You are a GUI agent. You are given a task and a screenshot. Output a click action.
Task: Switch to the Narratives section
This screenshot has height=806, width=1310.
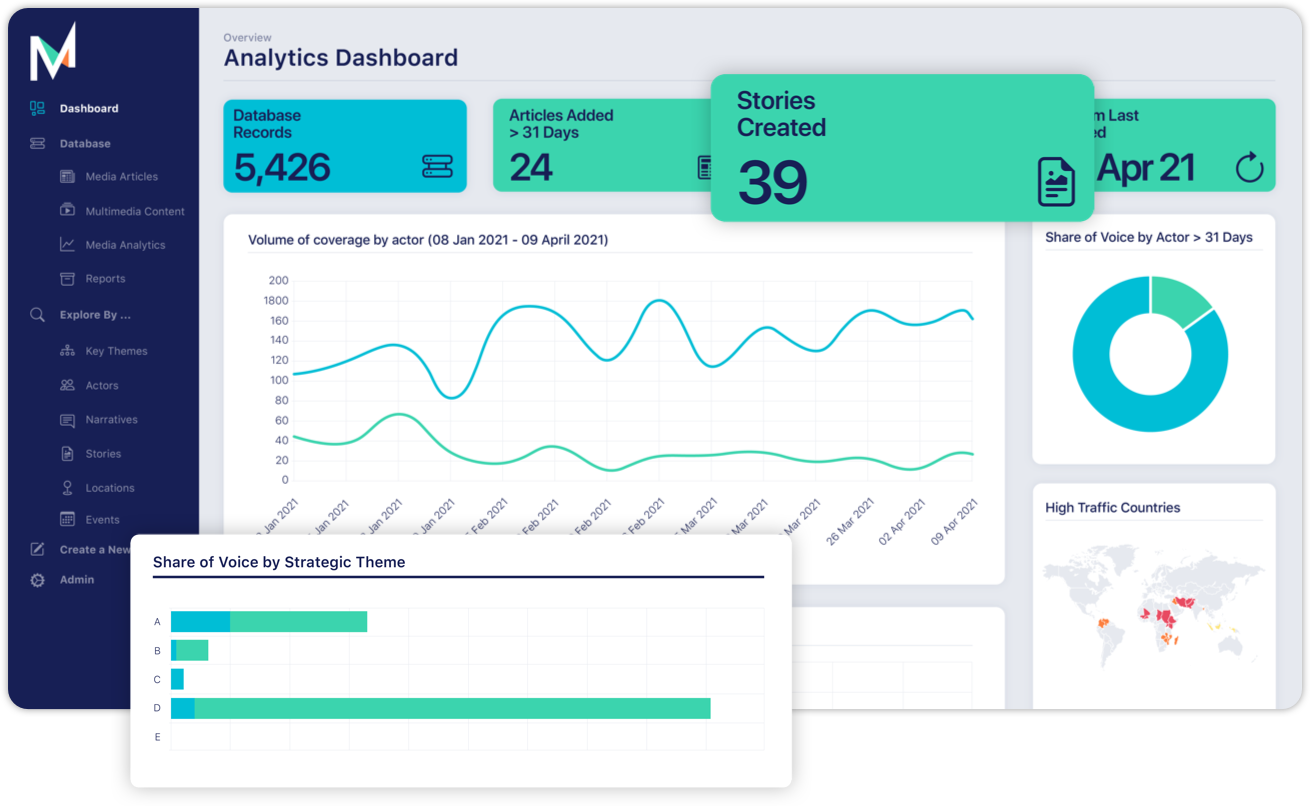click(65, 419)
